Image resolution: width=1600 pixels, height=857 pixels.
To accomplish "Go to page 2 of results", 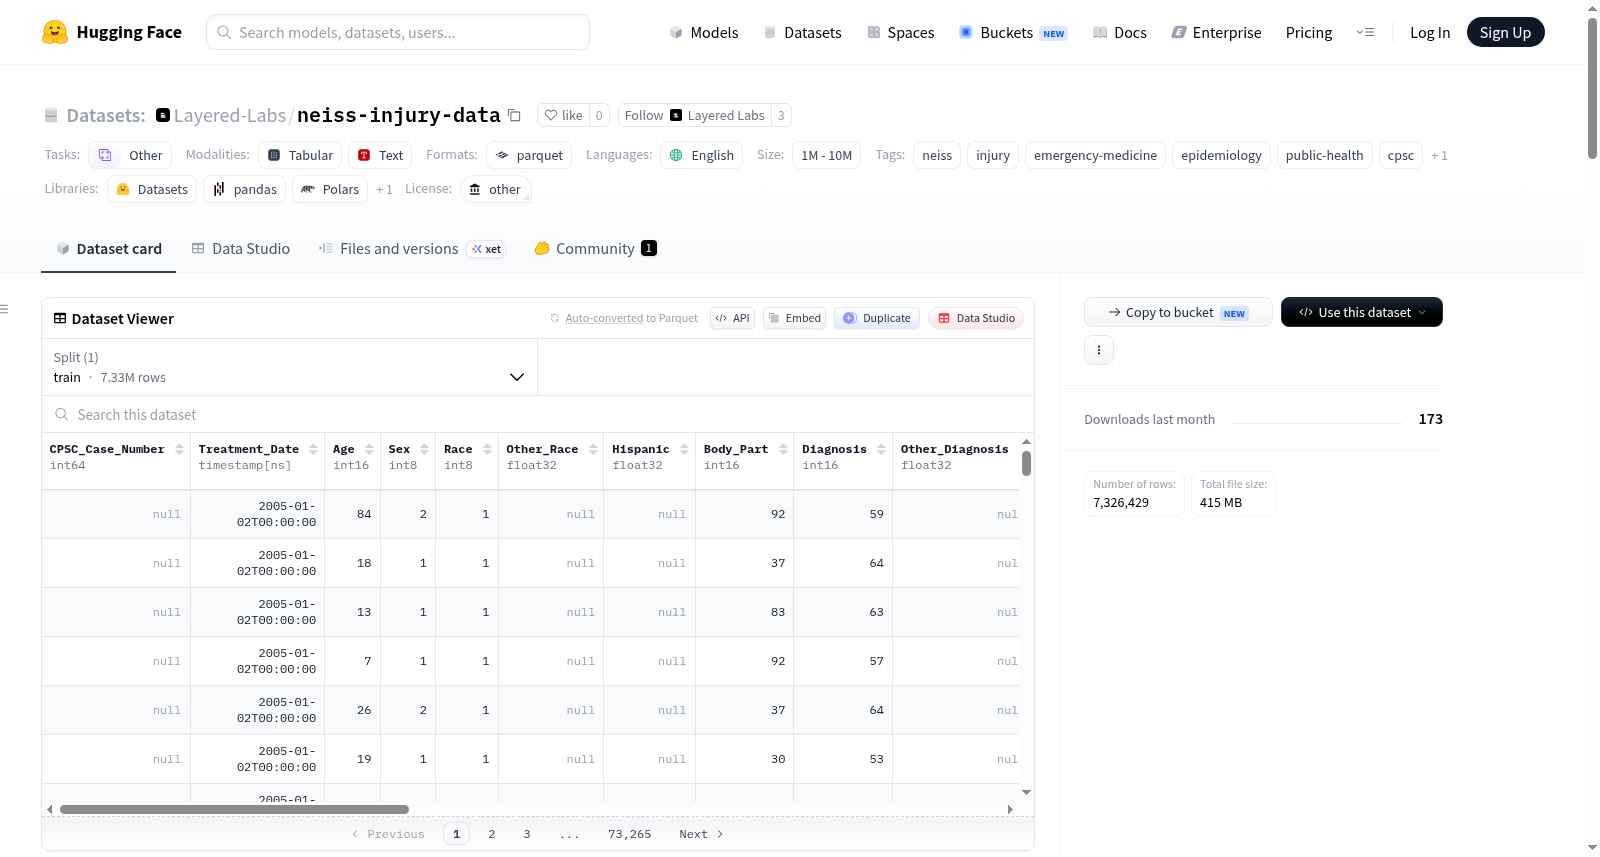I will coord(492,834).
